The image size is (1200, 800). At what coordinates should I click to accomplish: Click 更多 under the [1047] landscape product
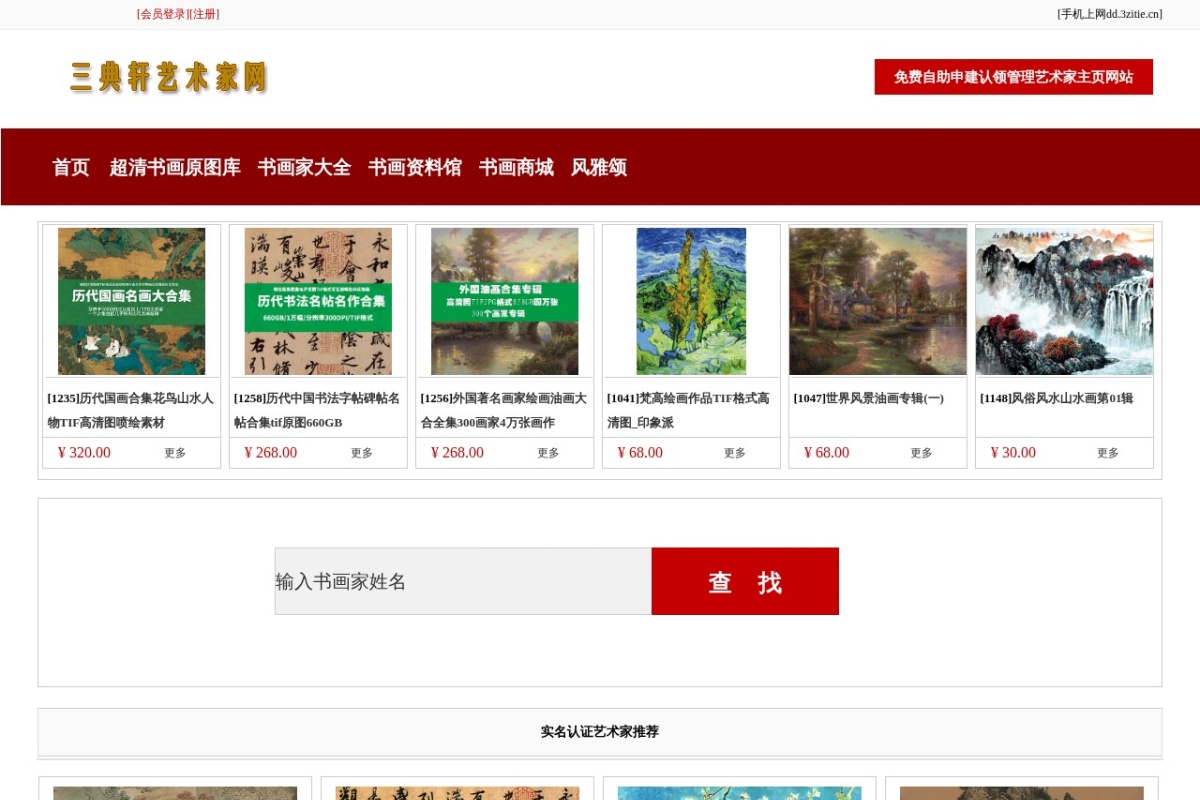[x=921, y=453]
